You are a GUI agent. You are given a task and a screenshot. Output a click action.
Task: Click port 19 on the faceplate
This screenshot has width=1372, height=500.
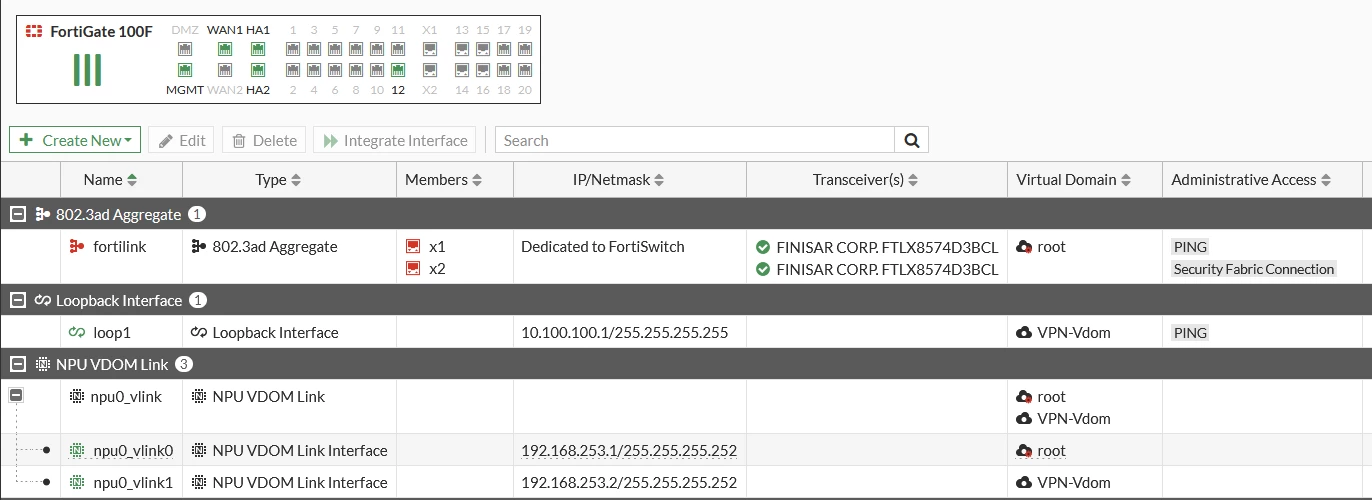pos(525,48)
